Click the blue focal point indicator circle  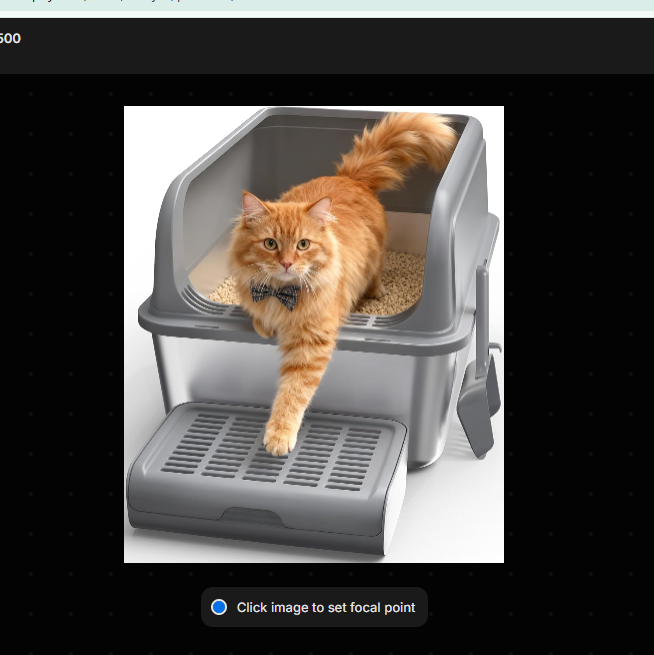click(x=219, y=607)
